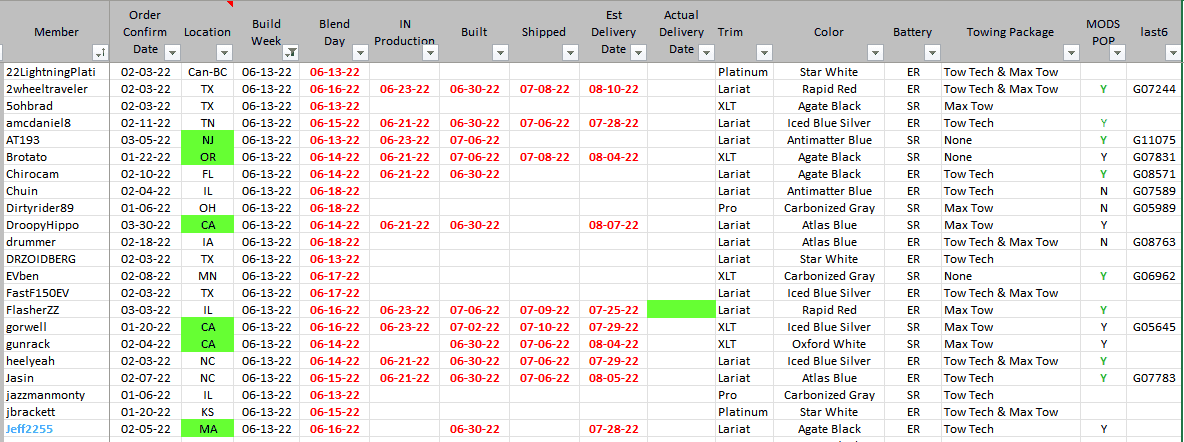Screen dimensions: 1184x442
Task: Click the red comment indicator on Location header
Action: pyautogui.click(x=230, y=4)
